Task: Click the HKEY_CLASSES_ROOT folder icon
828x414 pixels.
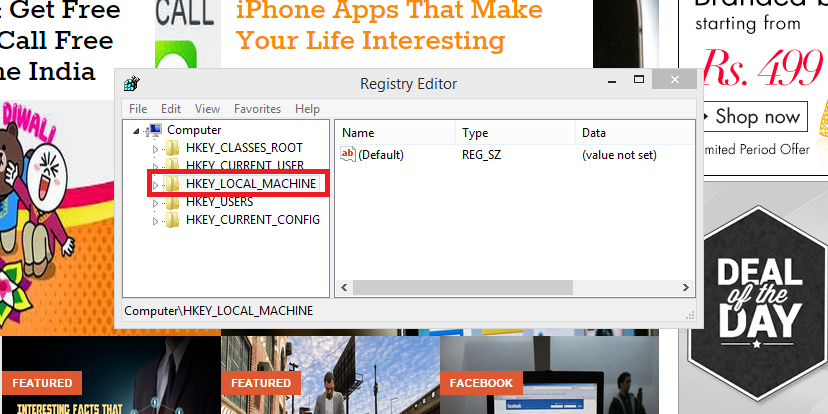Action: coord(172,148)
